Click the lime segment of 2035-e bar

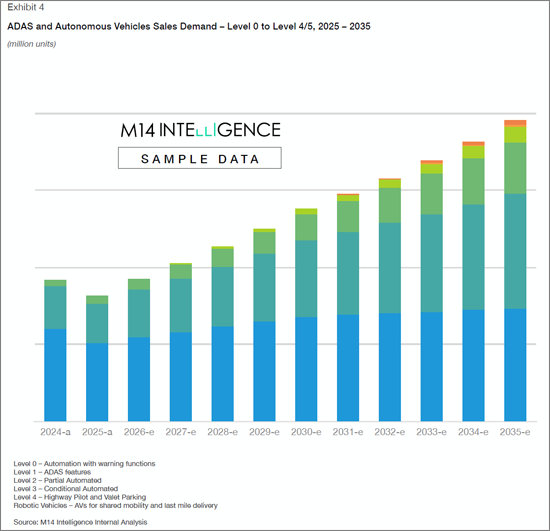[x=515, y=135]
